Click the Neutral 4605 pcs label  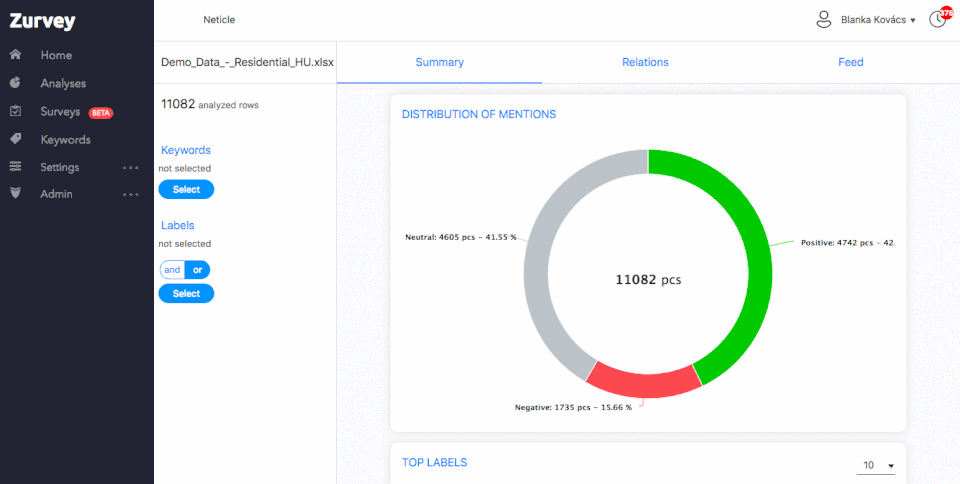[x=460, y=237]
